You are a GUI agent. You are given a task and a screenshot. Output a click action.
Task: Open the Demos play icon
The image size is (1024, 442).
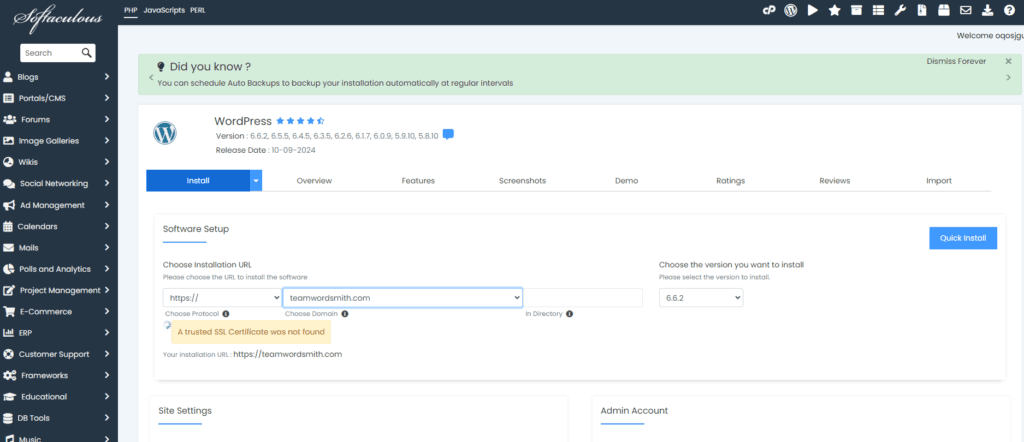click(x=812, y=10)
